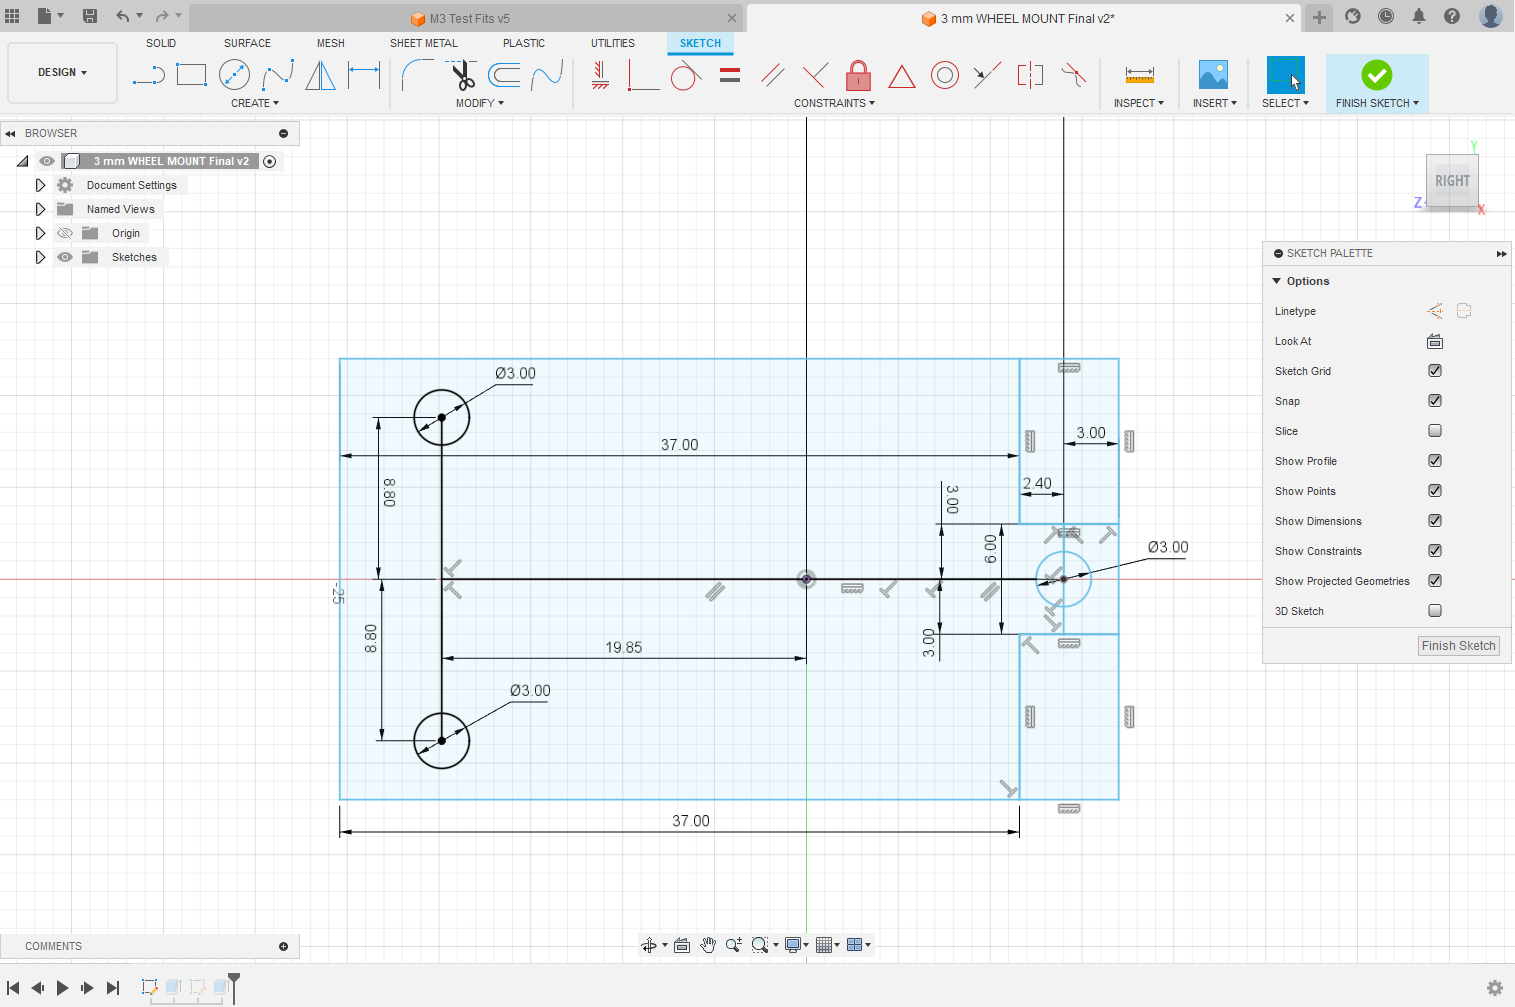Disable the Sketch Grid checkbox

pyautogui.click(x=1435, y=371)
